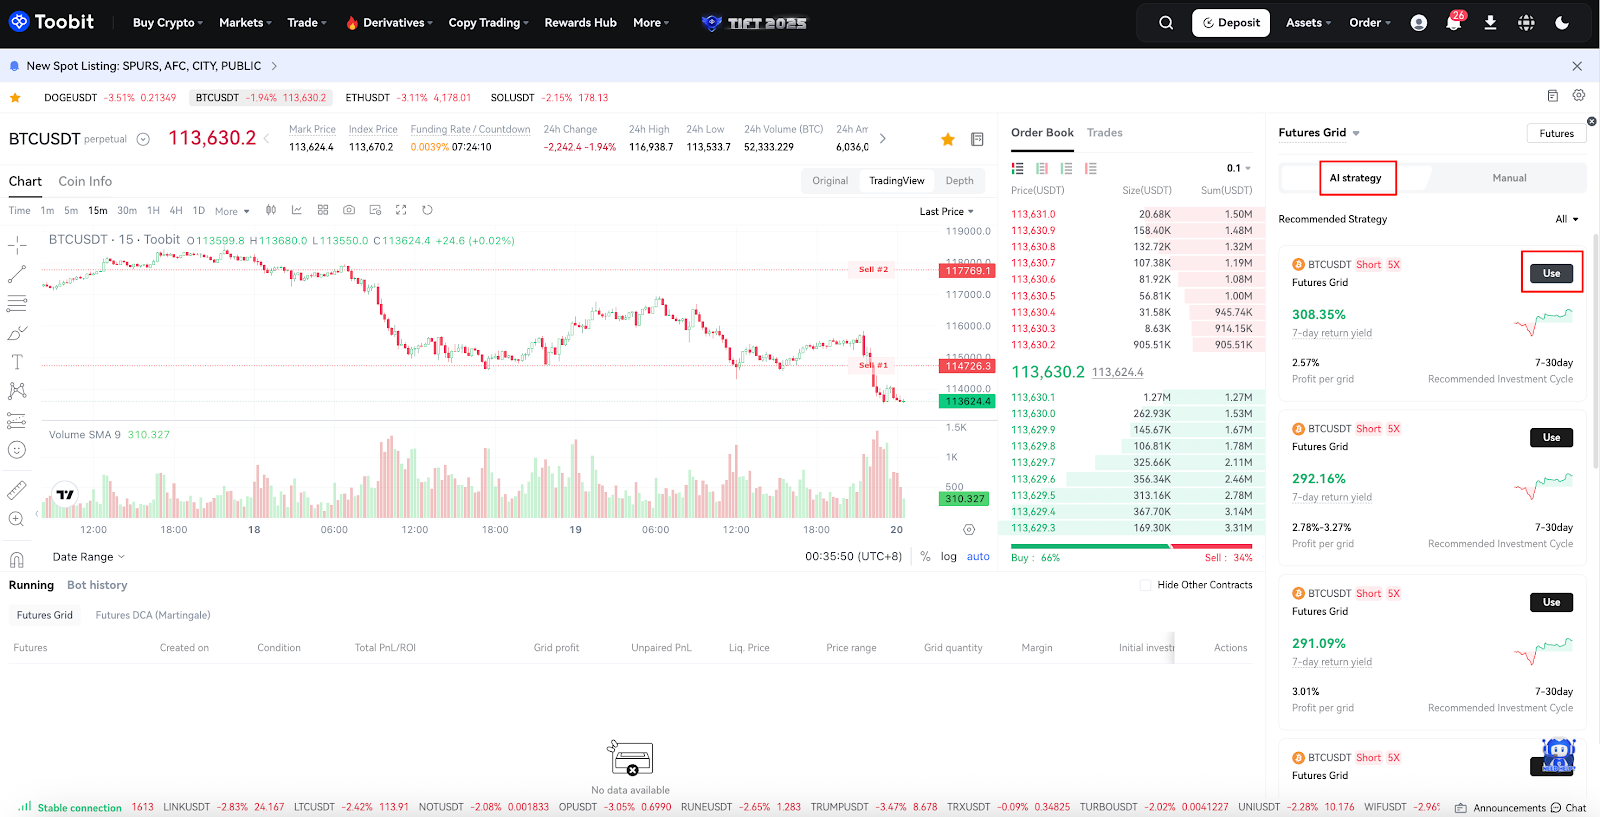
Task: Reset the chart with refresh icon
Action: tap(427, 210)
